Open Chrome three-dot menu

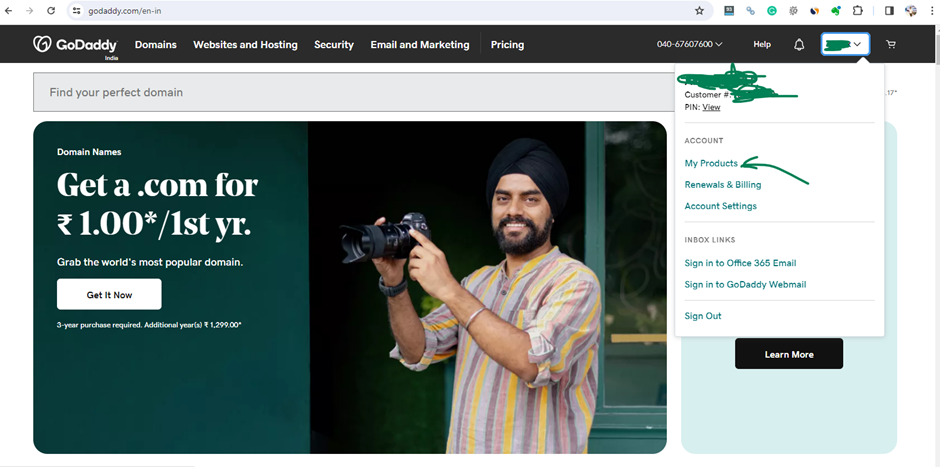931,11
